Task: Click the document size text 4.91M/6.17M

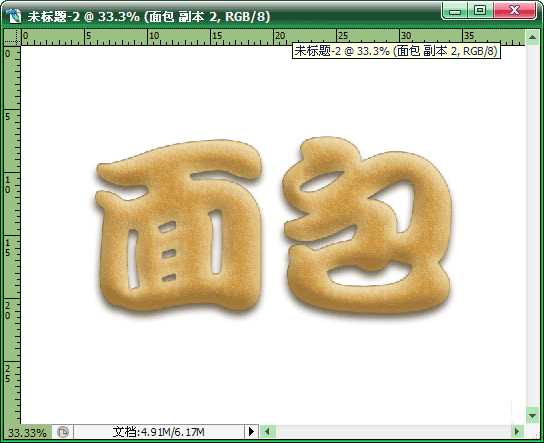Action: pos(158,432)
